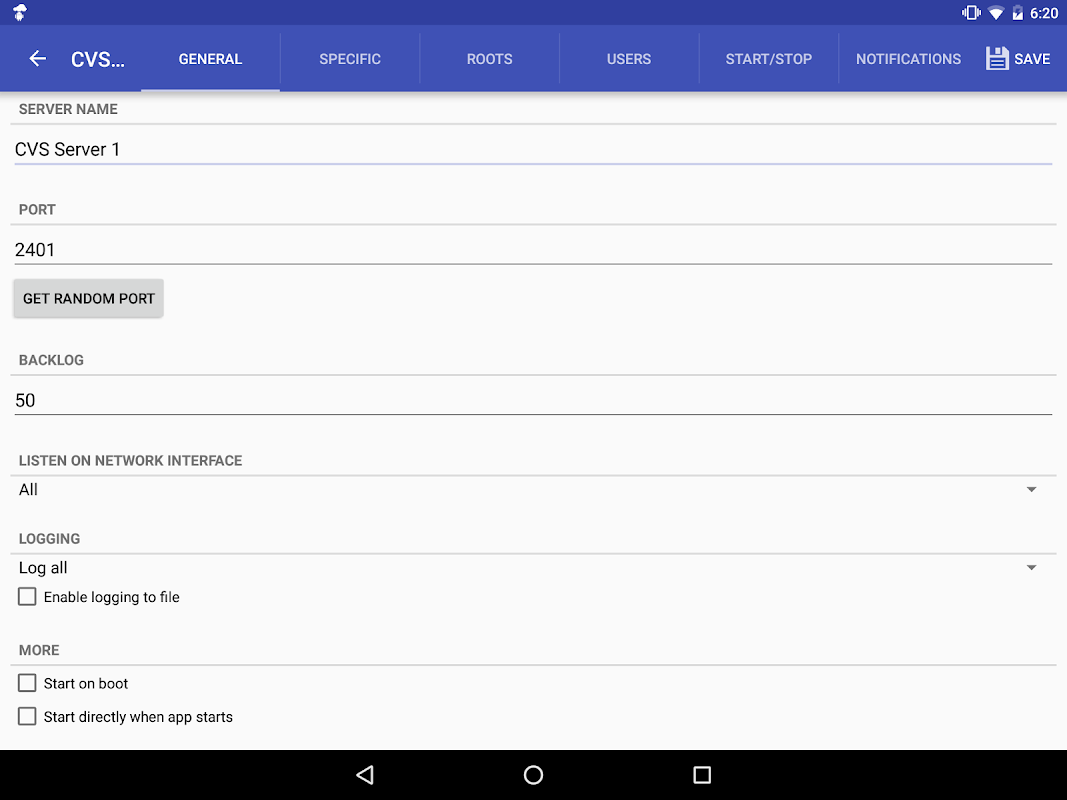Tap the Save floppy disk icon
Image resolution: width=1067 pixels, height=800 pixels.
(996, 58)
